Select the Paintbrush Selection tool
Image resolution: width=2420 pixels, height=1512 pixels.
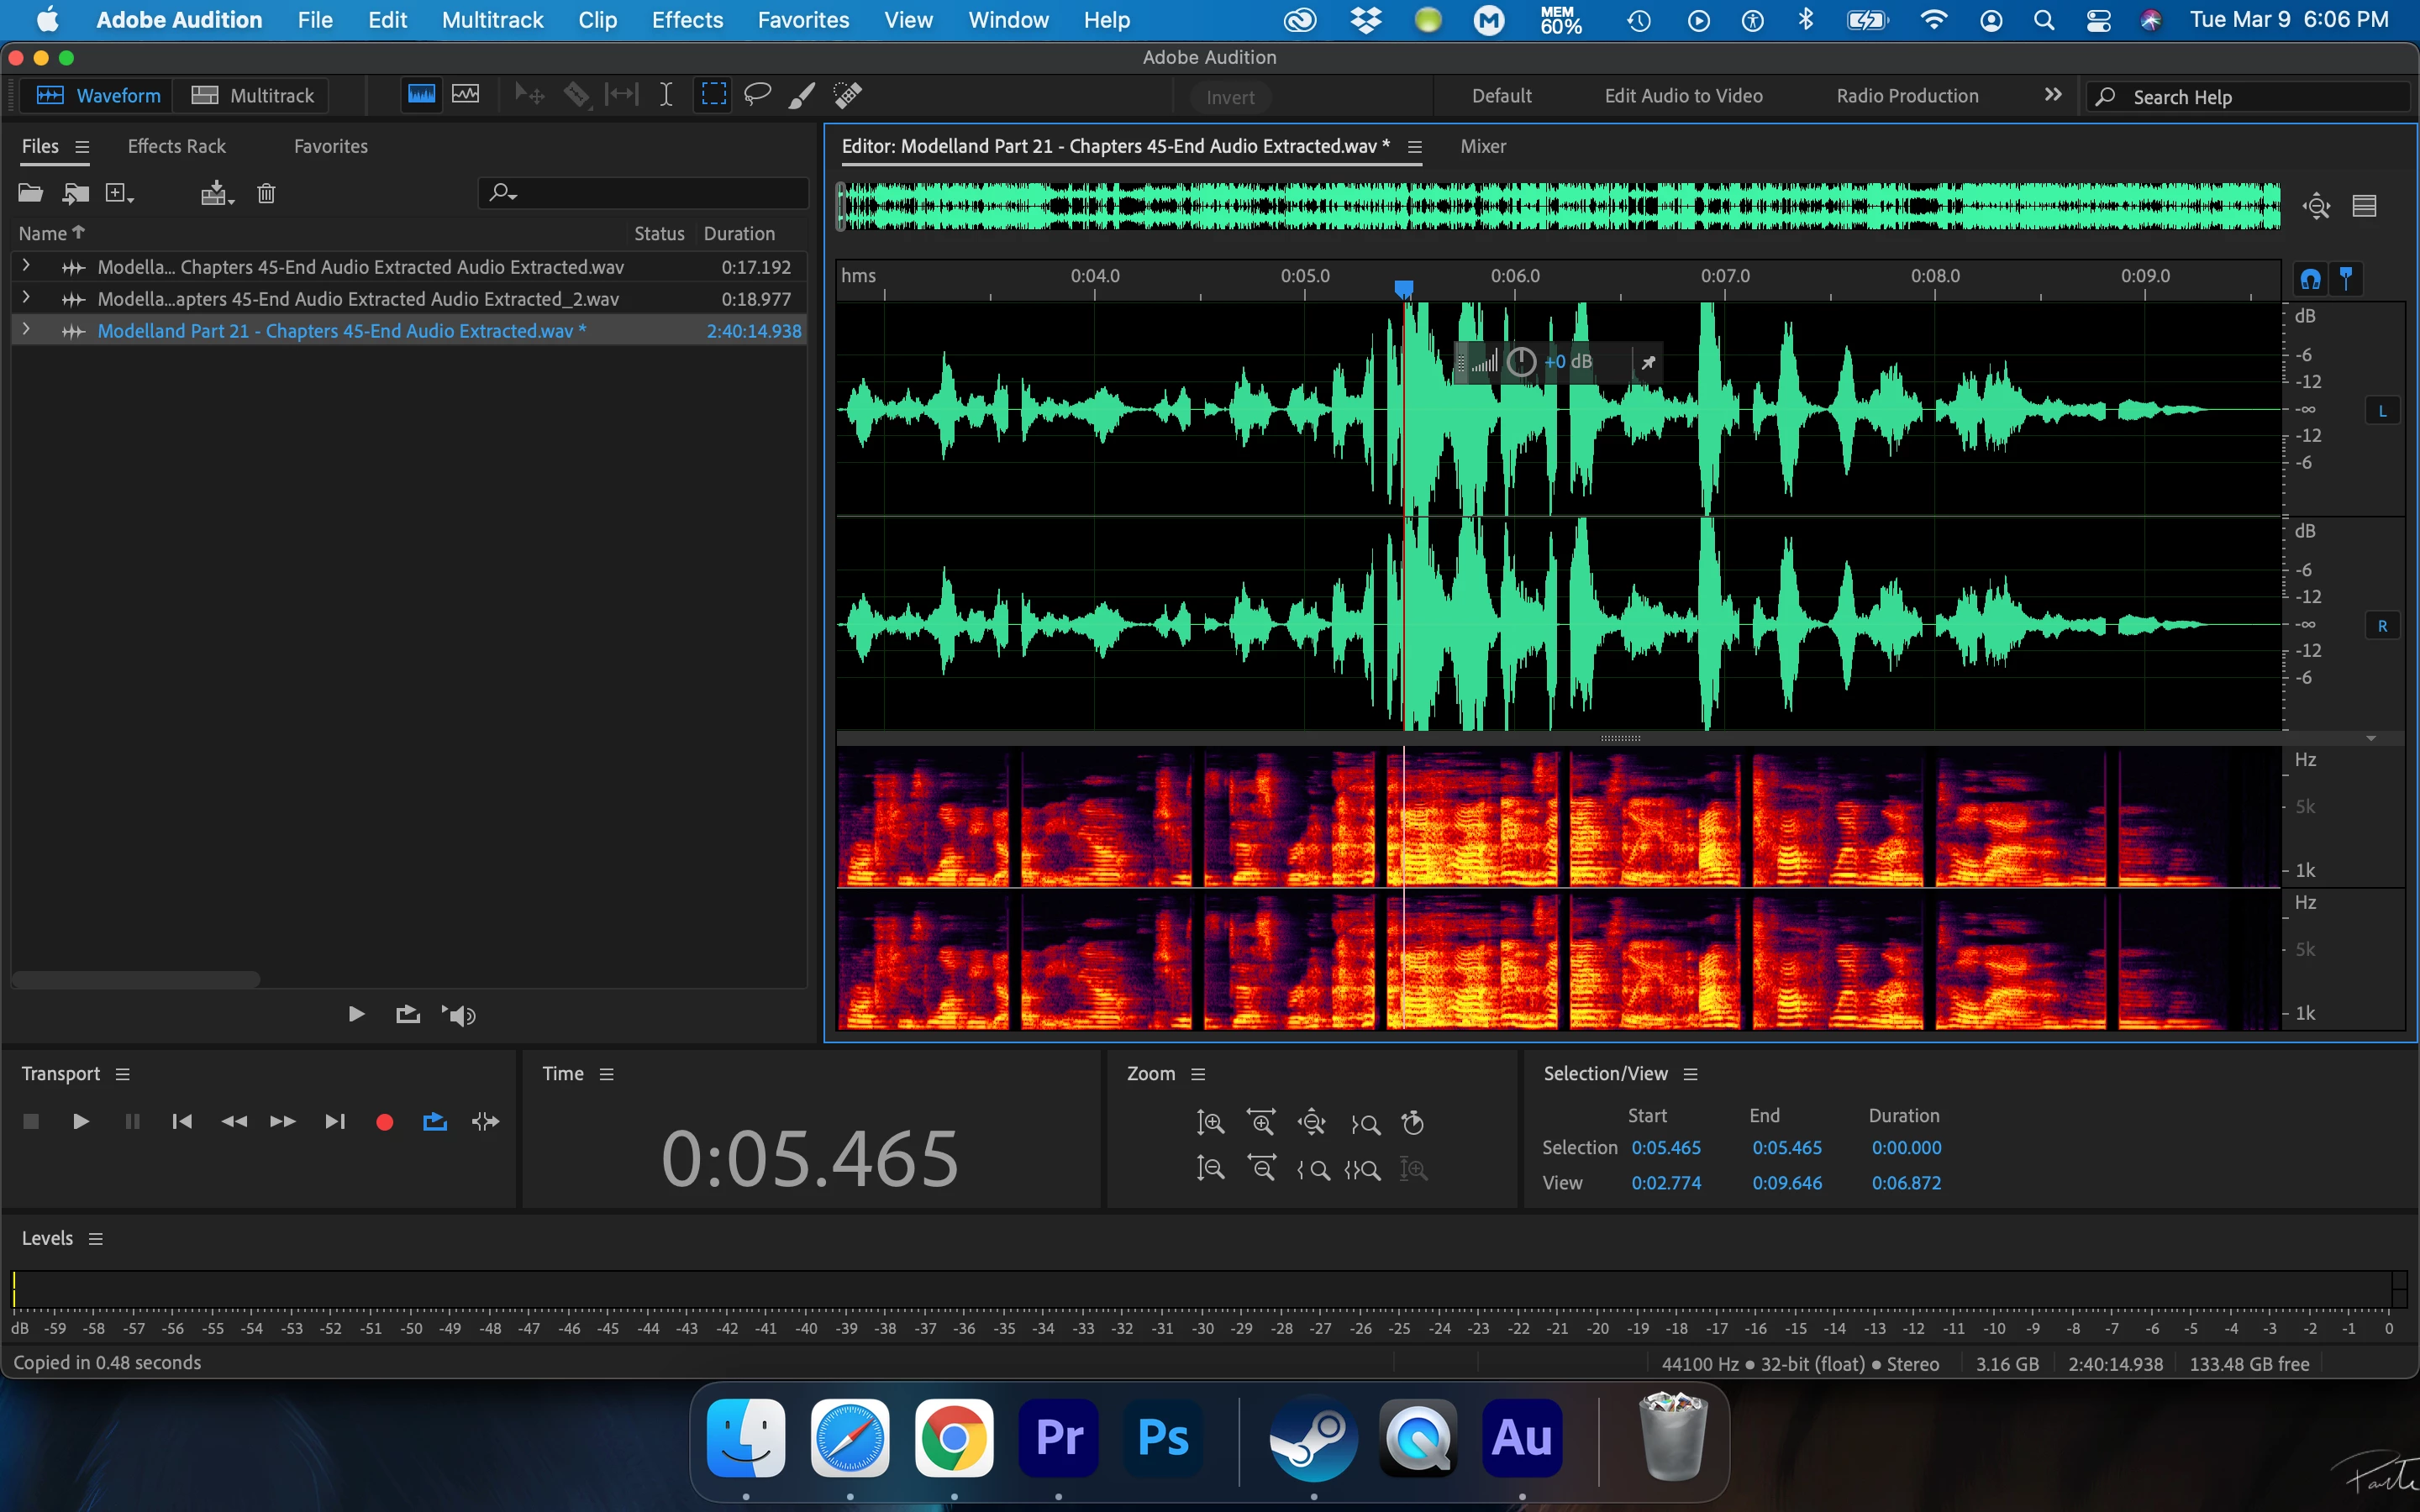click(x=802, y=95)
